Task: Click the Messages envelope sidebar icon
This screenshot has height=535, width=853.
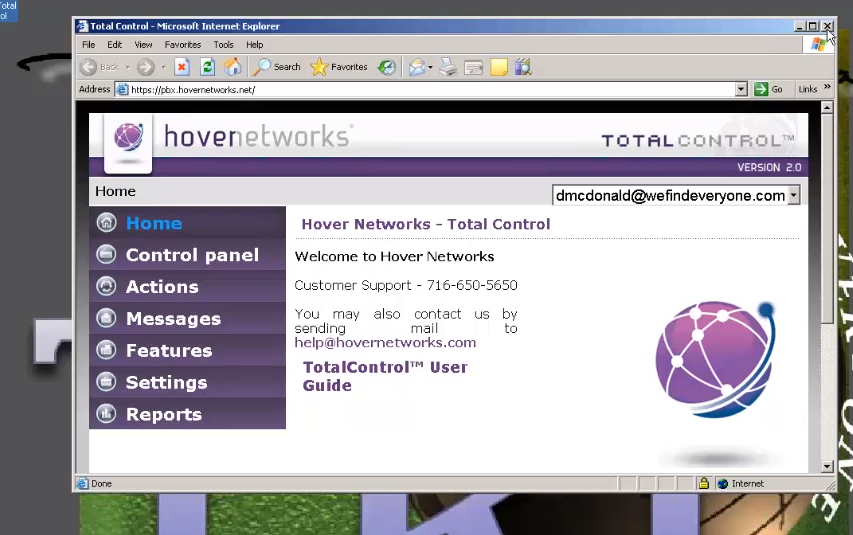Action: coord(106,318)
